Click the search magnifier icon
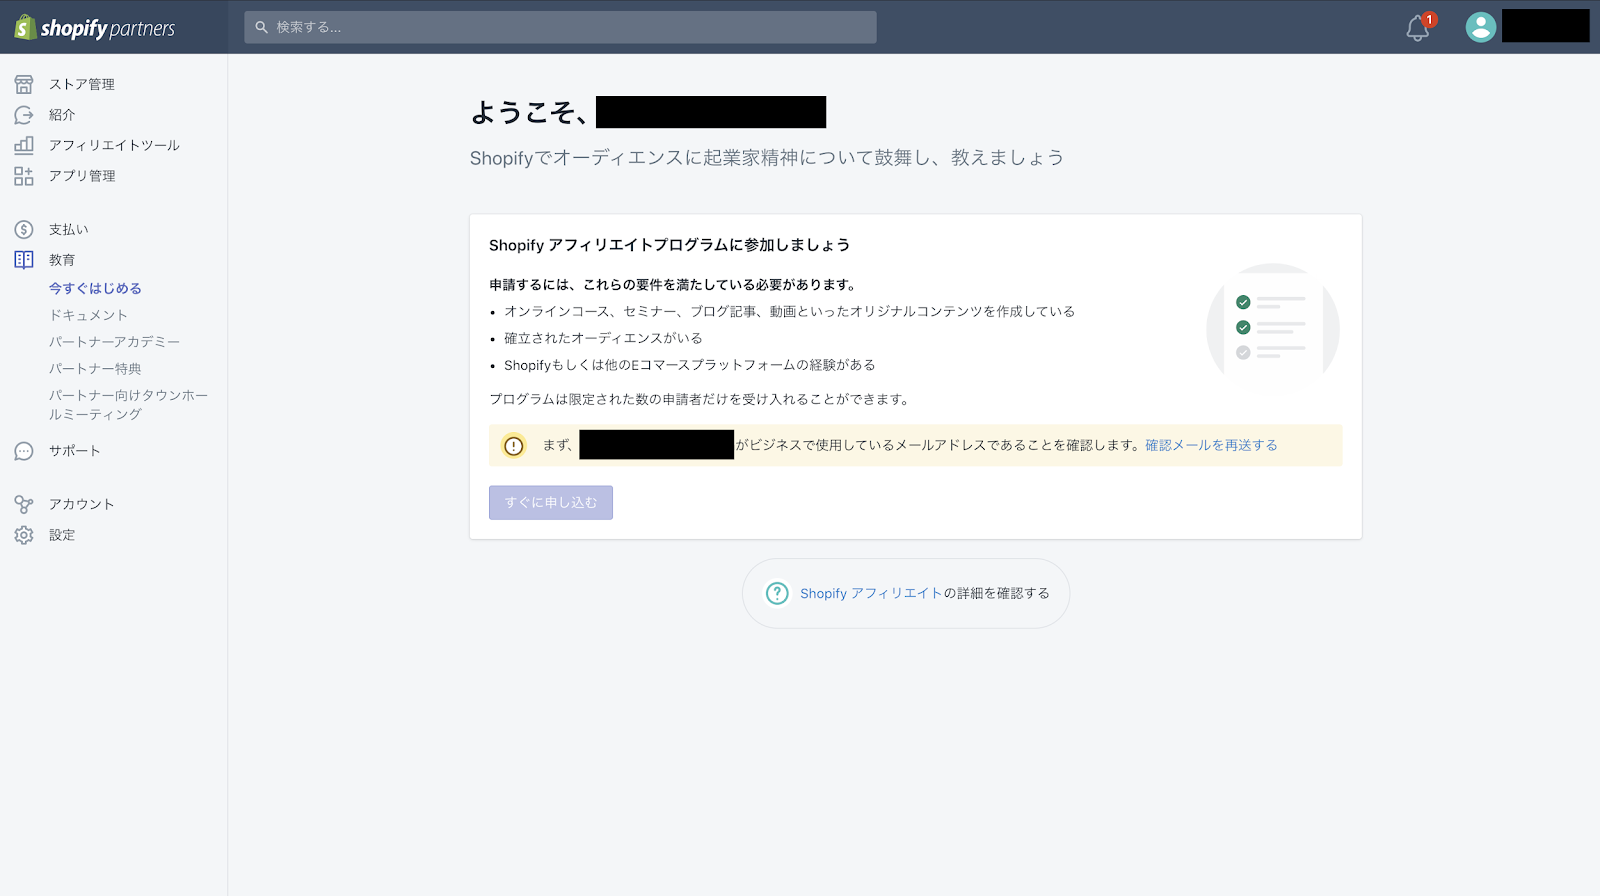This screenshot has width=1600, height=896. [x=262, y=27]
